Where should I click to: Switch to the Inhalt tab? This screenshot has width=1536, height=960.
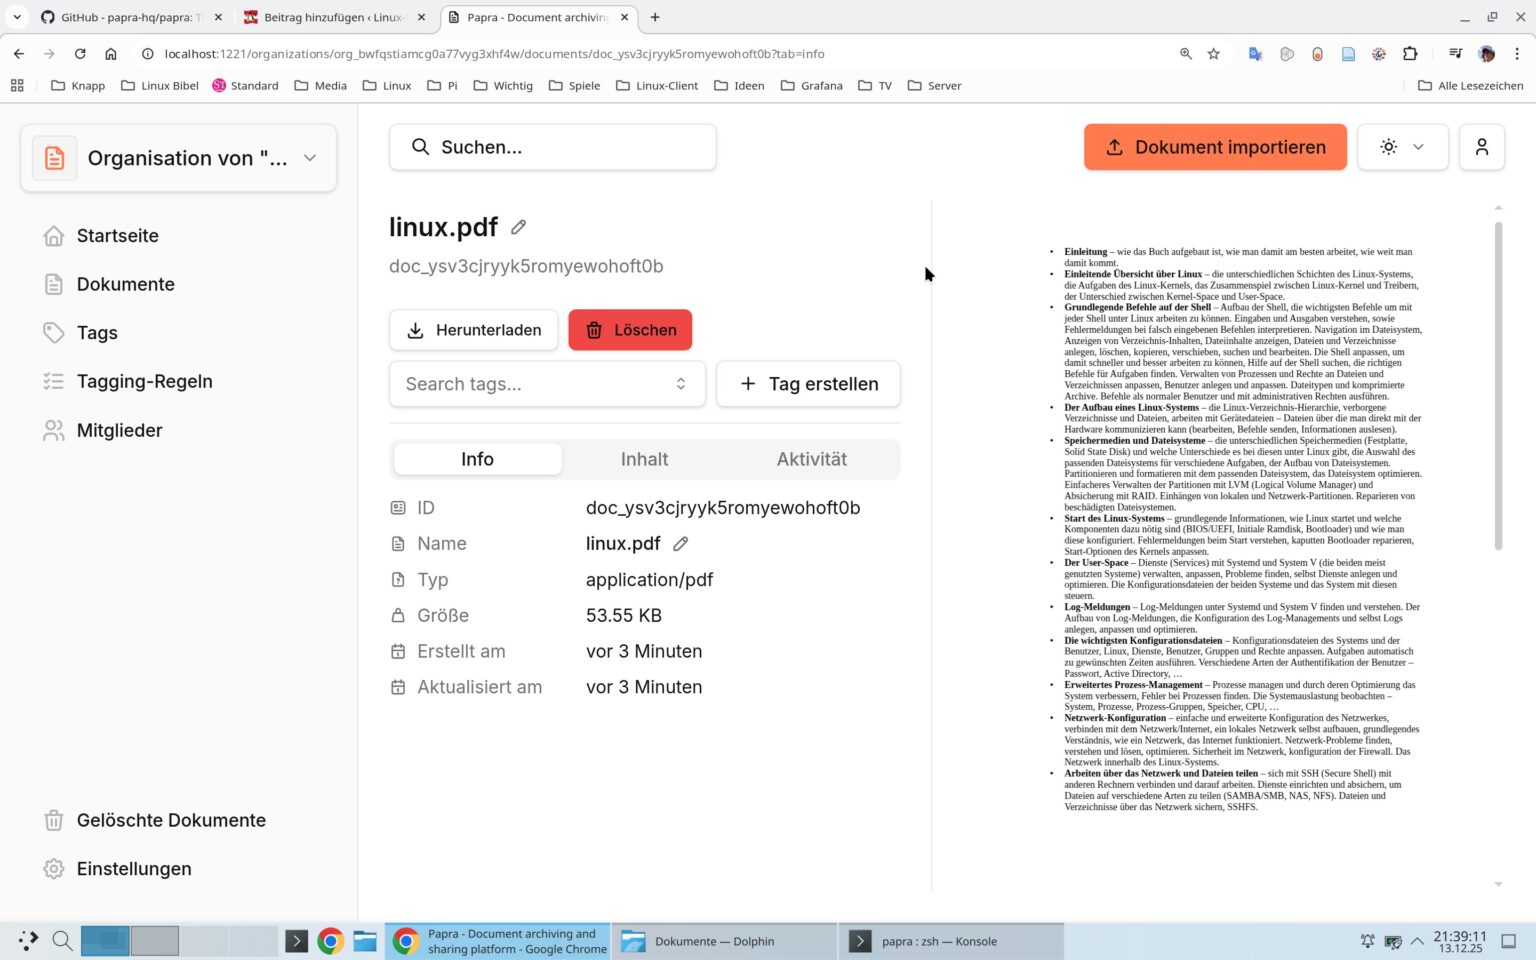pos(644,459)
